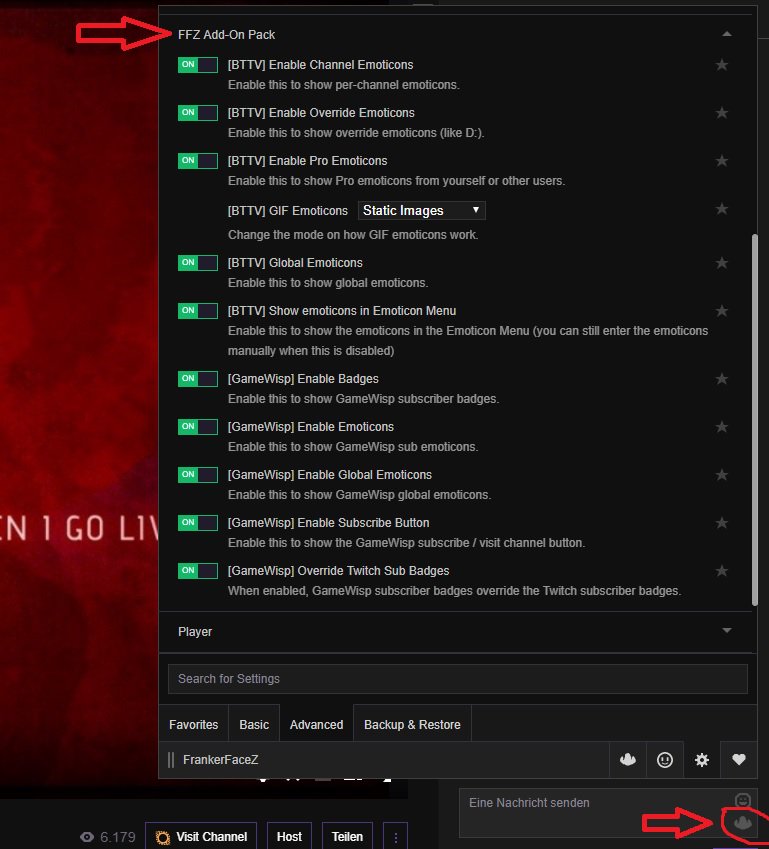The image size is (769, 849).
Task: Click 'Change the mode on how GIF emoticons work.'
Action: (353, 235)
